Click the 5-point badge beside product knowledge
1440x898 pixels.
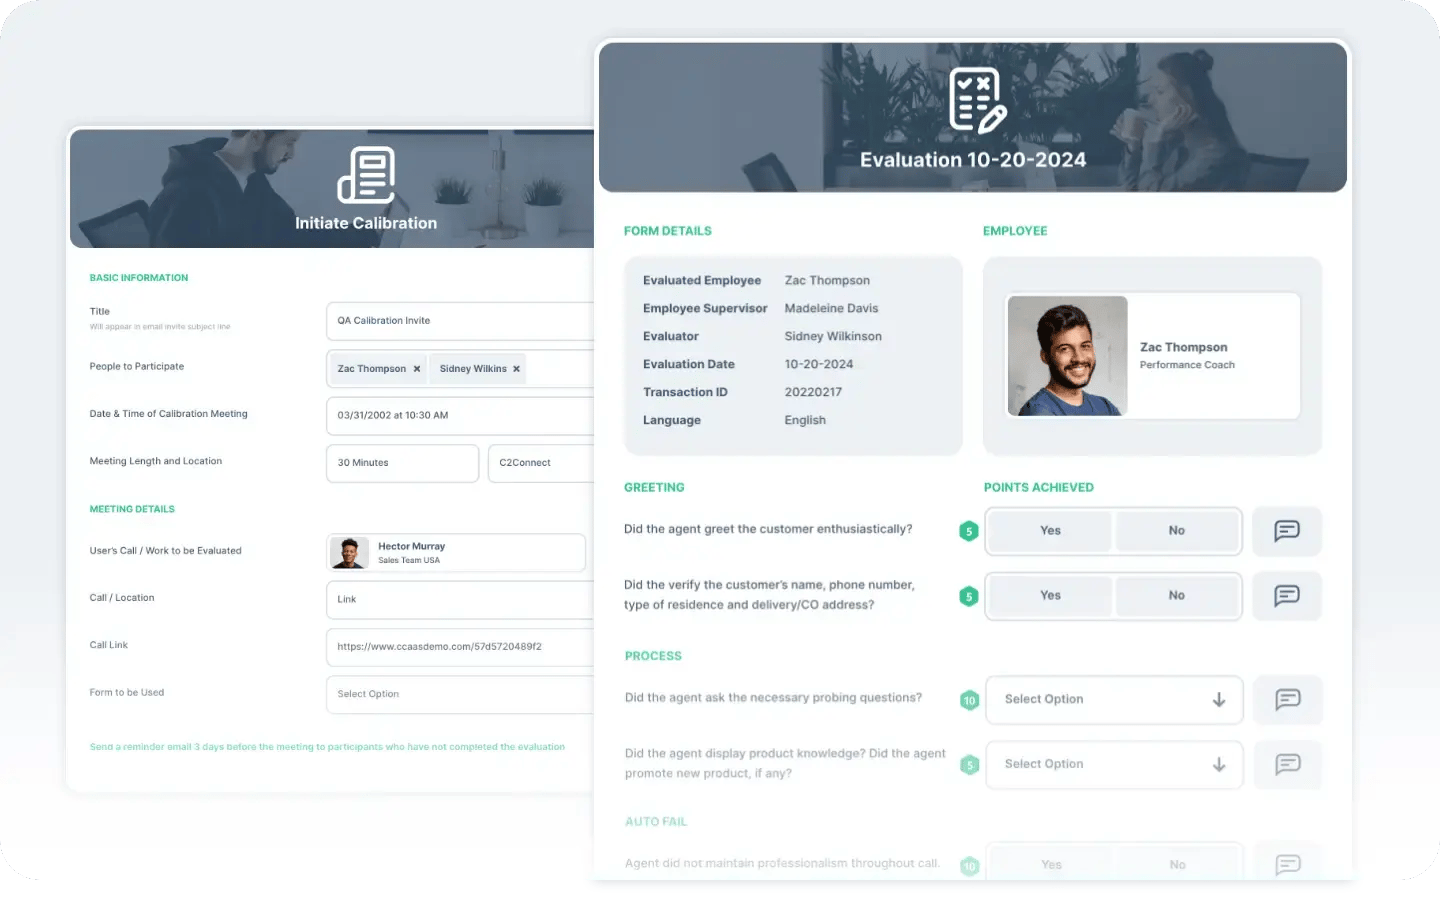pyautogui.click(x=969, y=766)
